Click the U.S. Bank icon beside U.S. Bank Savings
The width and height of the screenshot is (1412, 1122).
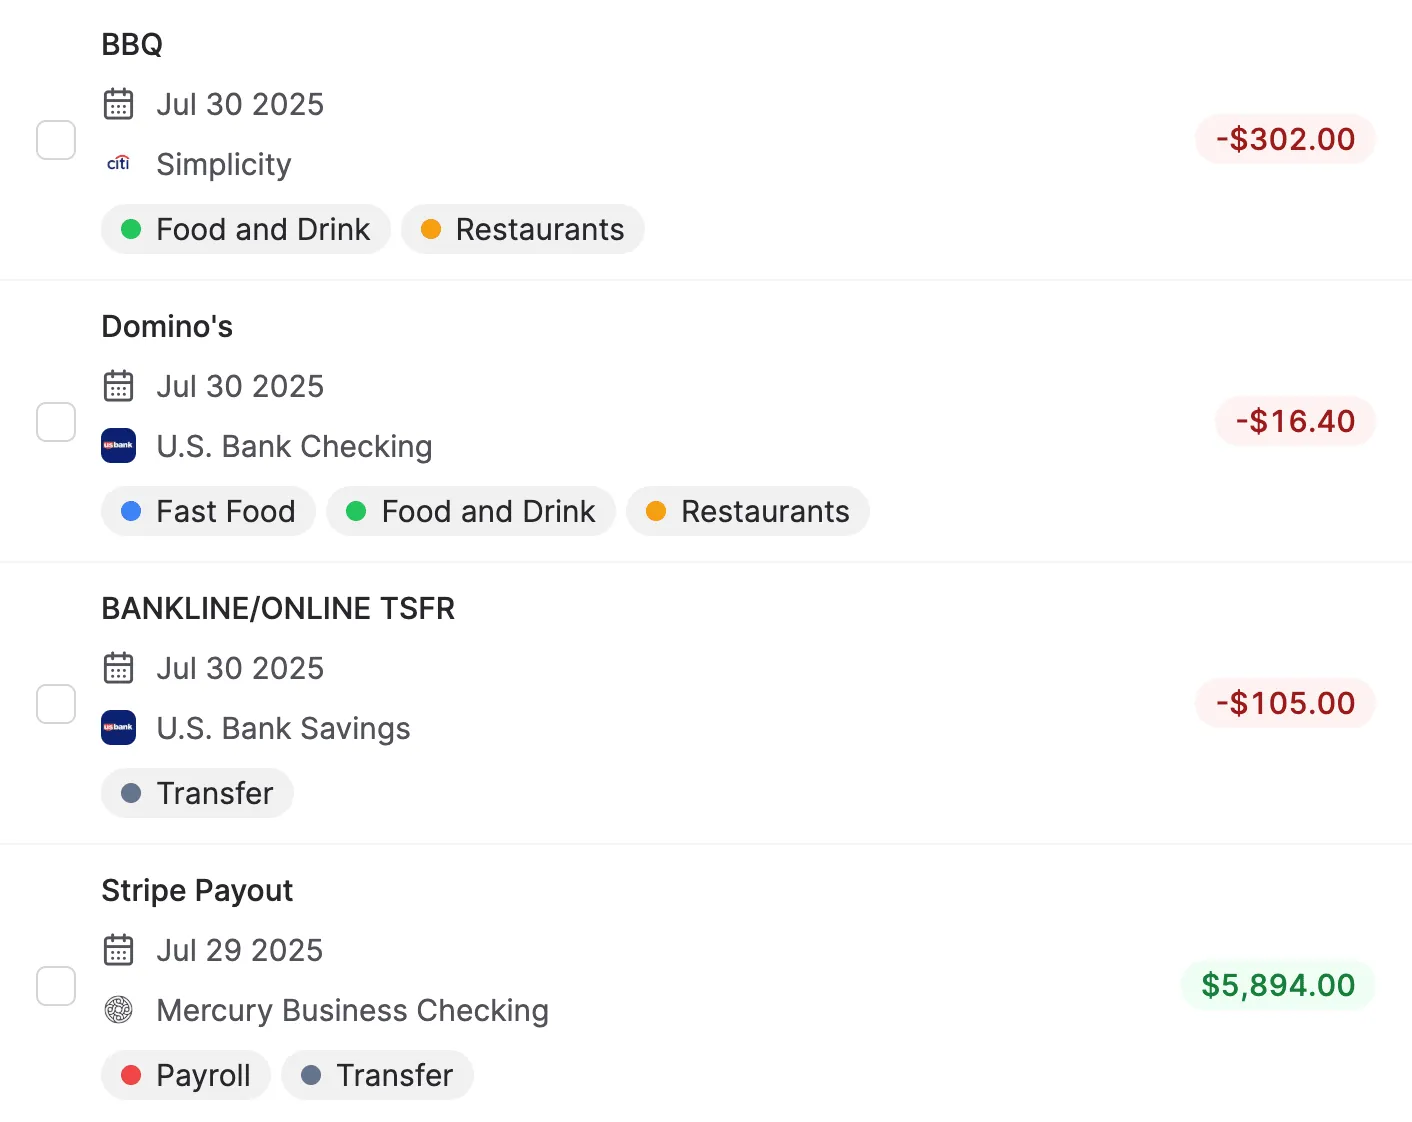(x=118, y=728)
